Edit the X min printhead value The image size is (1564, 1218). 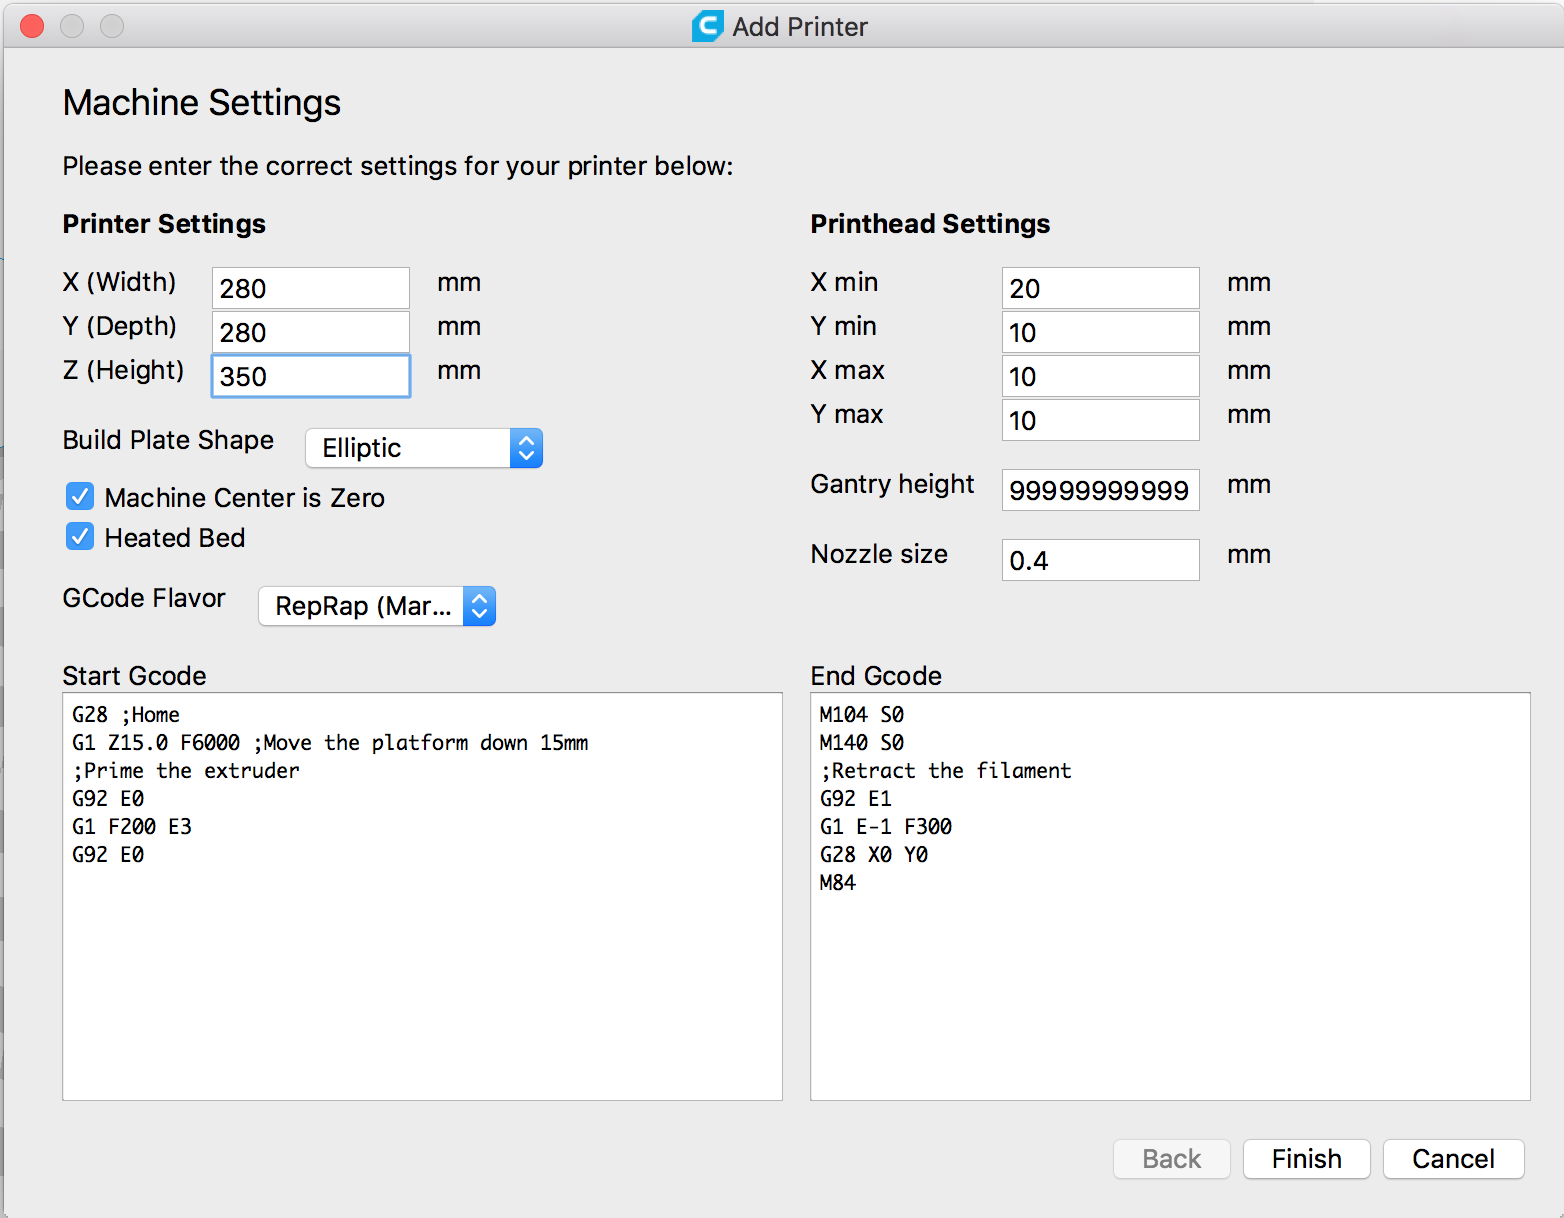1100,288
